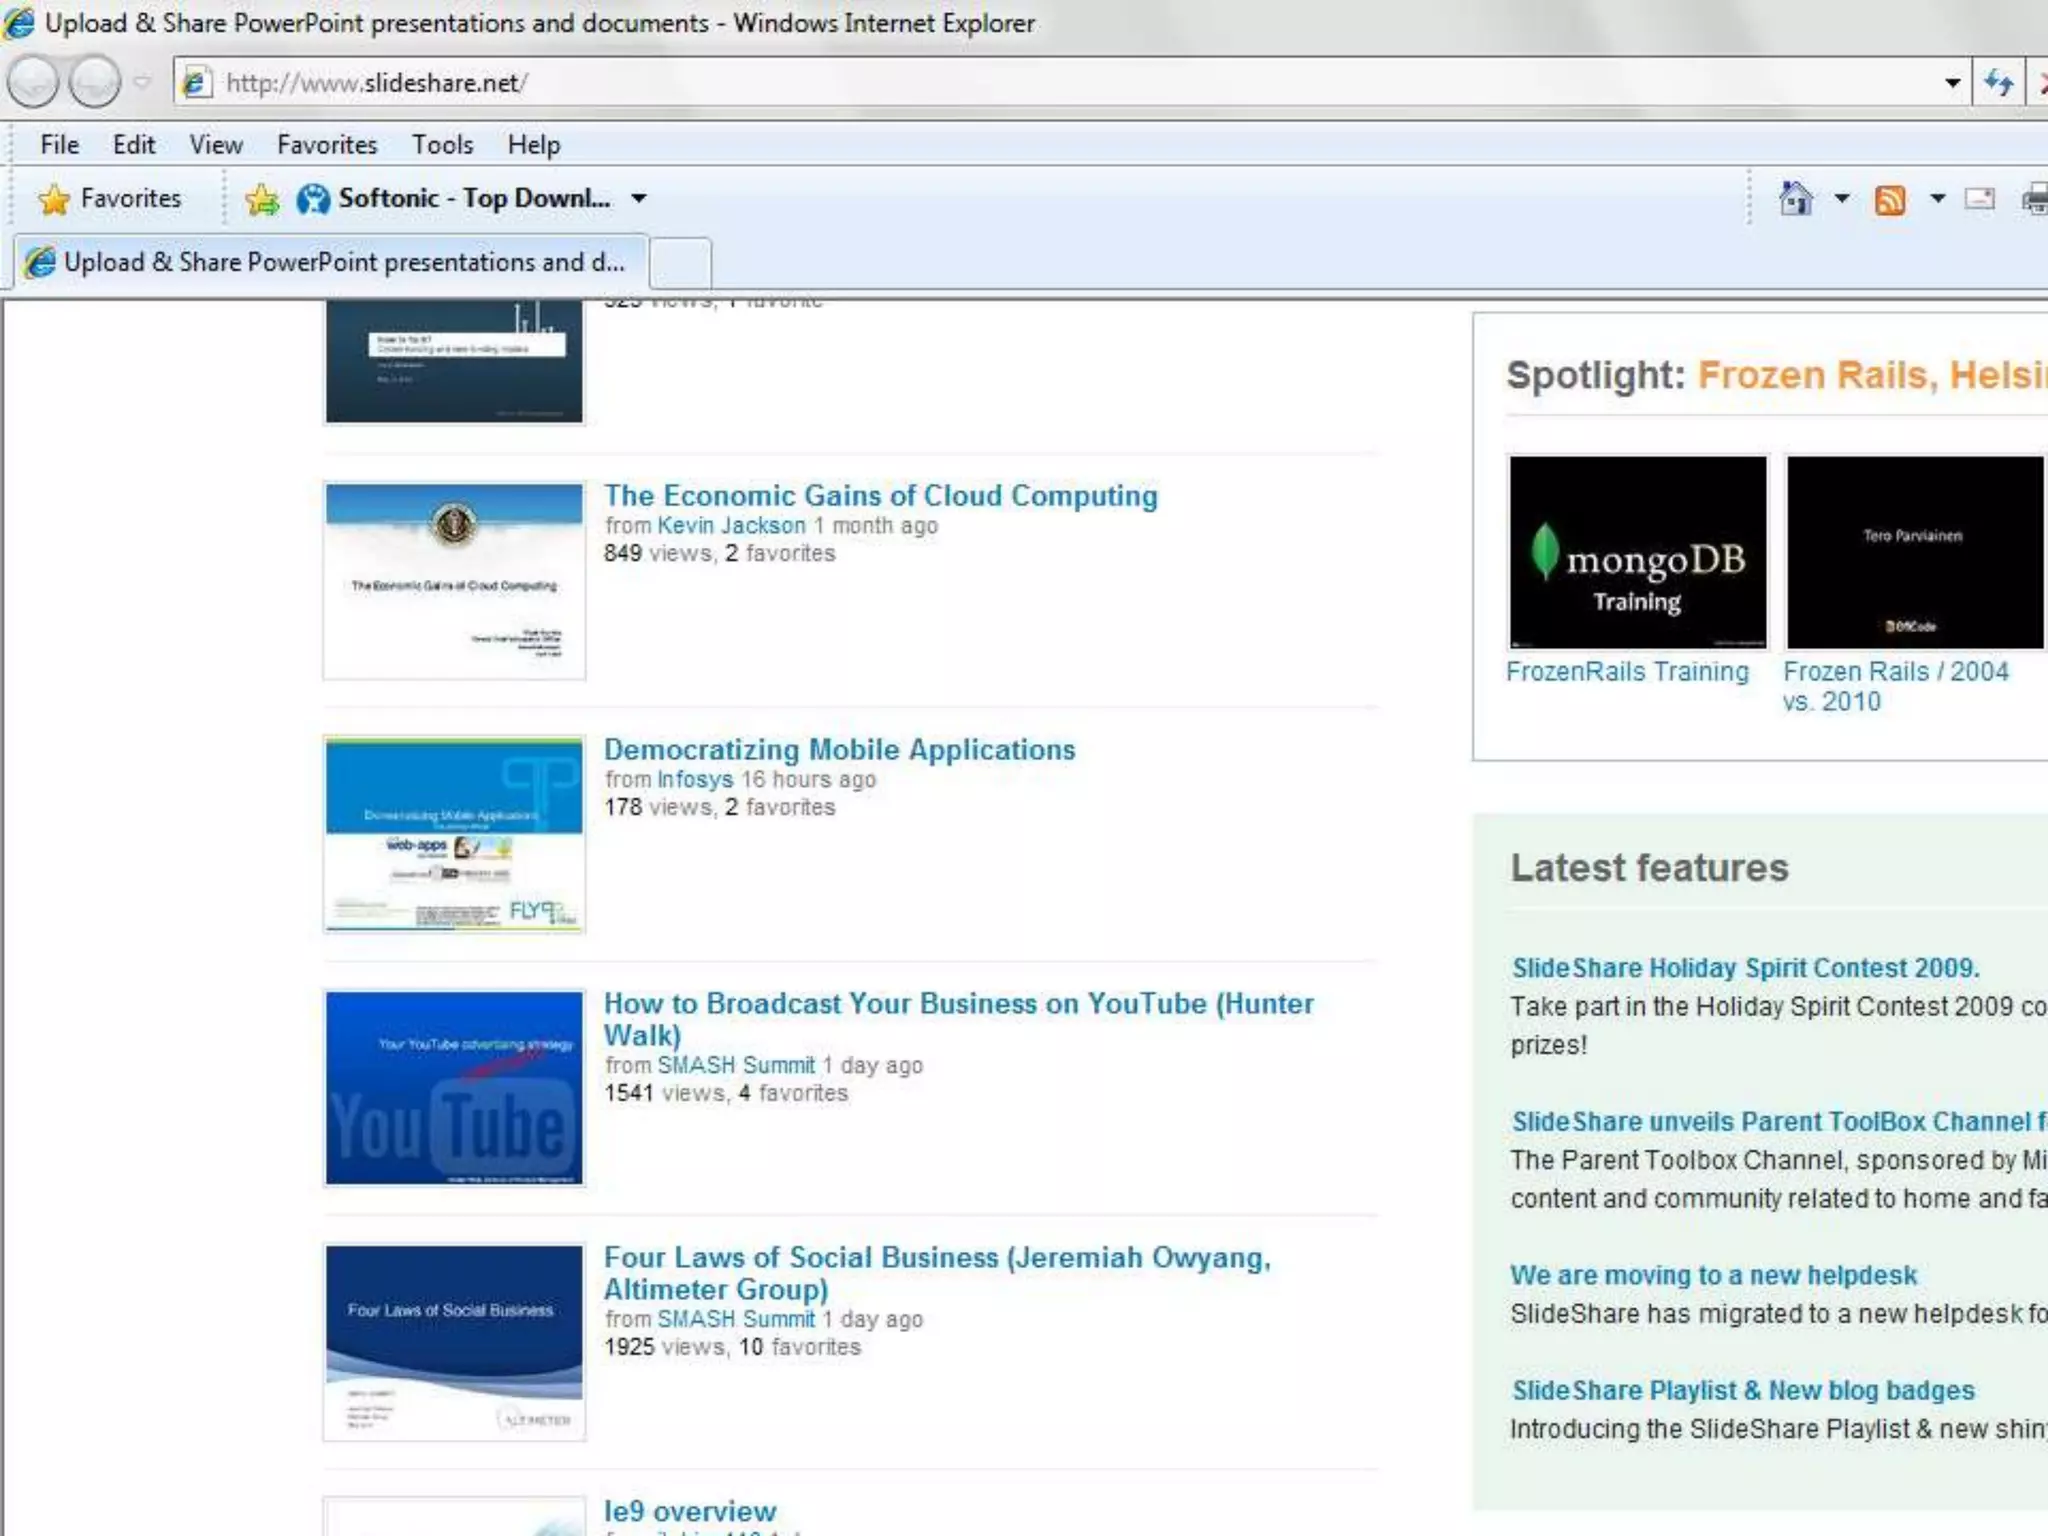Open SlideShare Playlist & New blog badges
The height and width of the screenshot is (1536, 2048).
[x=1743, y=1390]
